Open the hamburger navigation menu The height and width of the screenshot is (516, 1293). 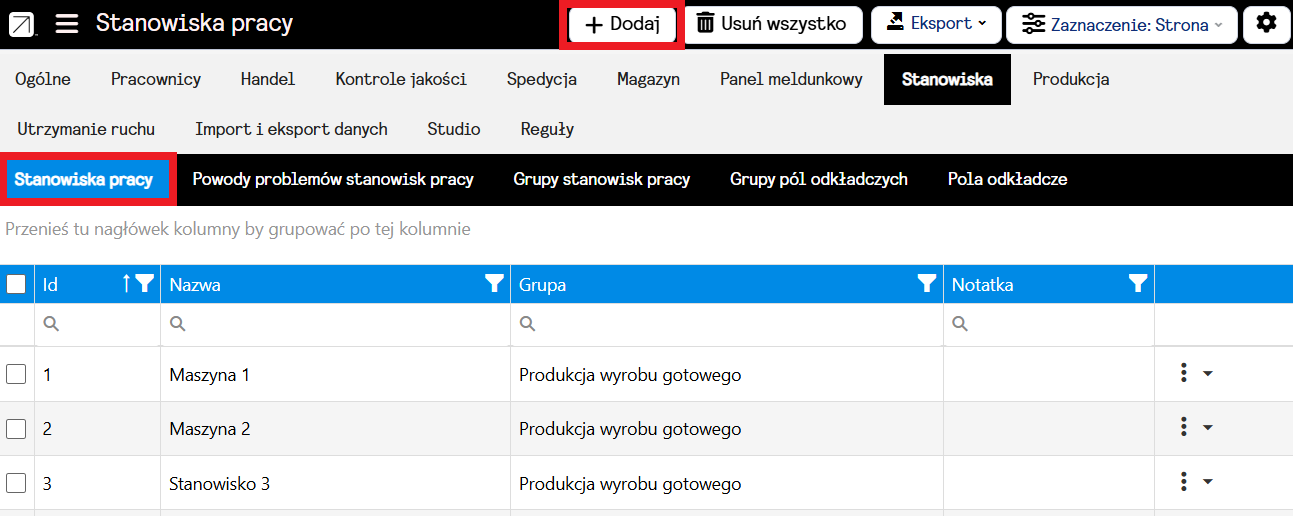pyautogui.click(x=67, y=24)
